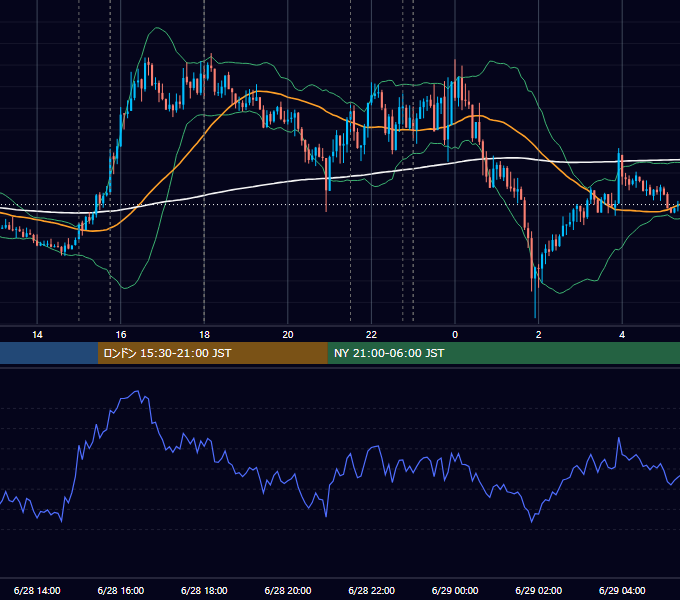Click the 6/29 02:00 date label

click(538, 590)
